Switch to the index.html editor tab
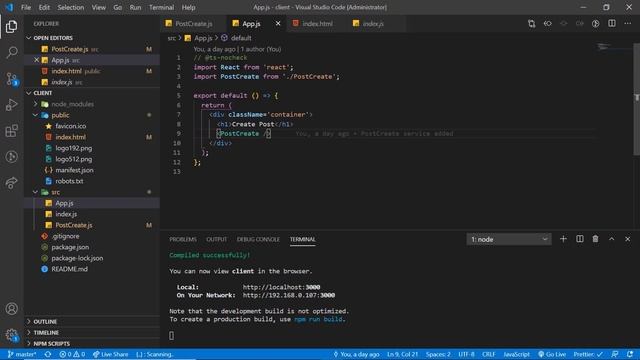The width and height of the screenshot is (640, 360). point(317,24)
